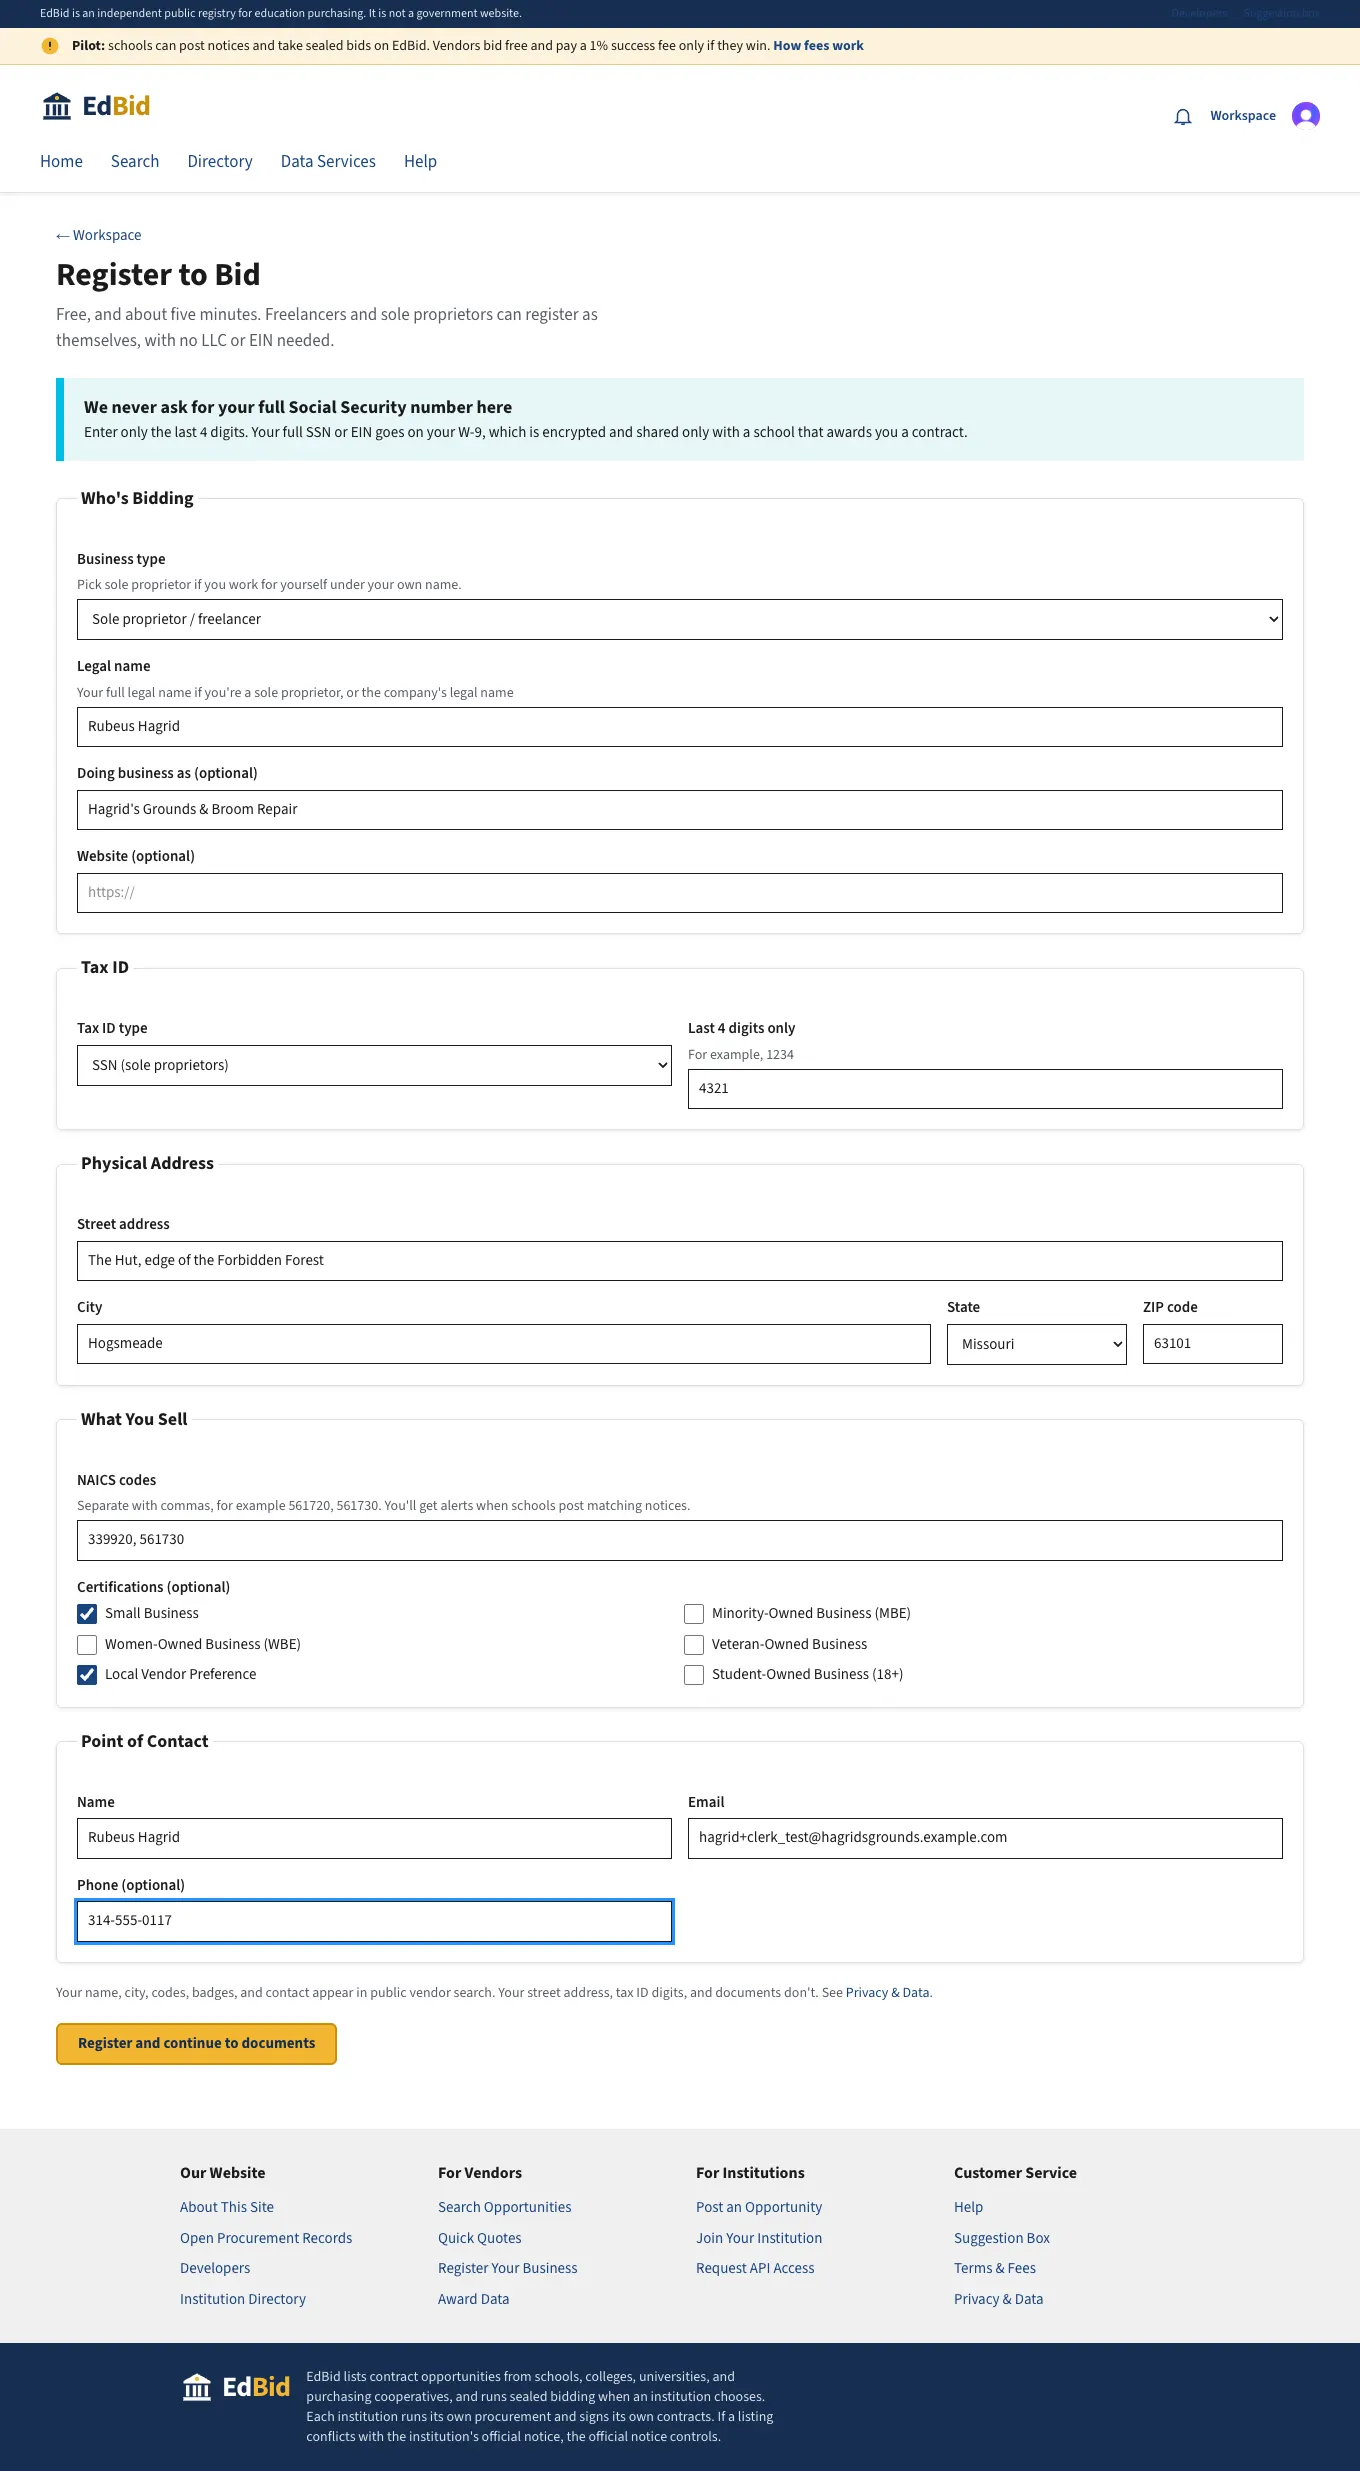The height and width of the screenshot is (2471, 1360).
Task: Open Institution Directory footer link
Action: coord(243,2300)
